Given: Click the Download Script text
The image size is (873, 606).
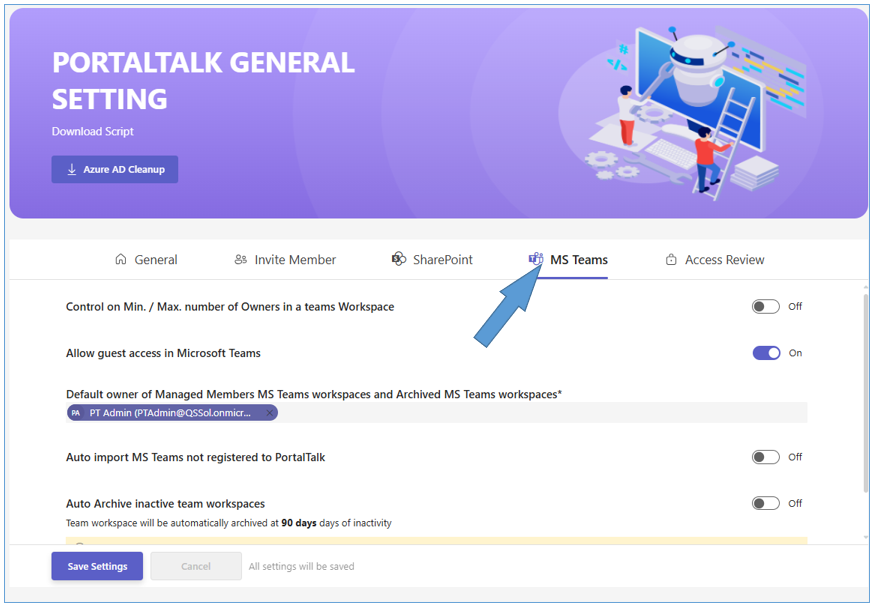Looking at the screenshot, I should [93, 132].
